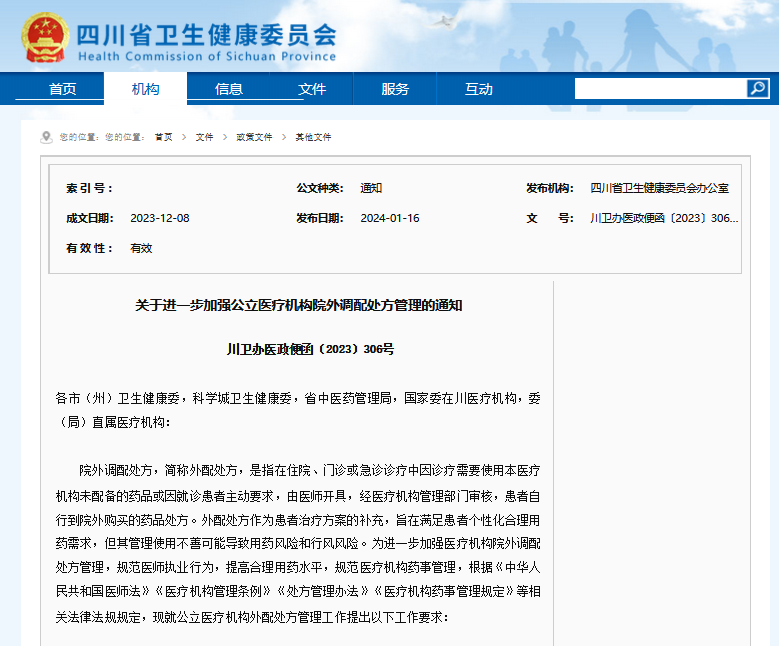
Task: Click the breadcrumb chevron after 政策文件
Action: (284, 137)
